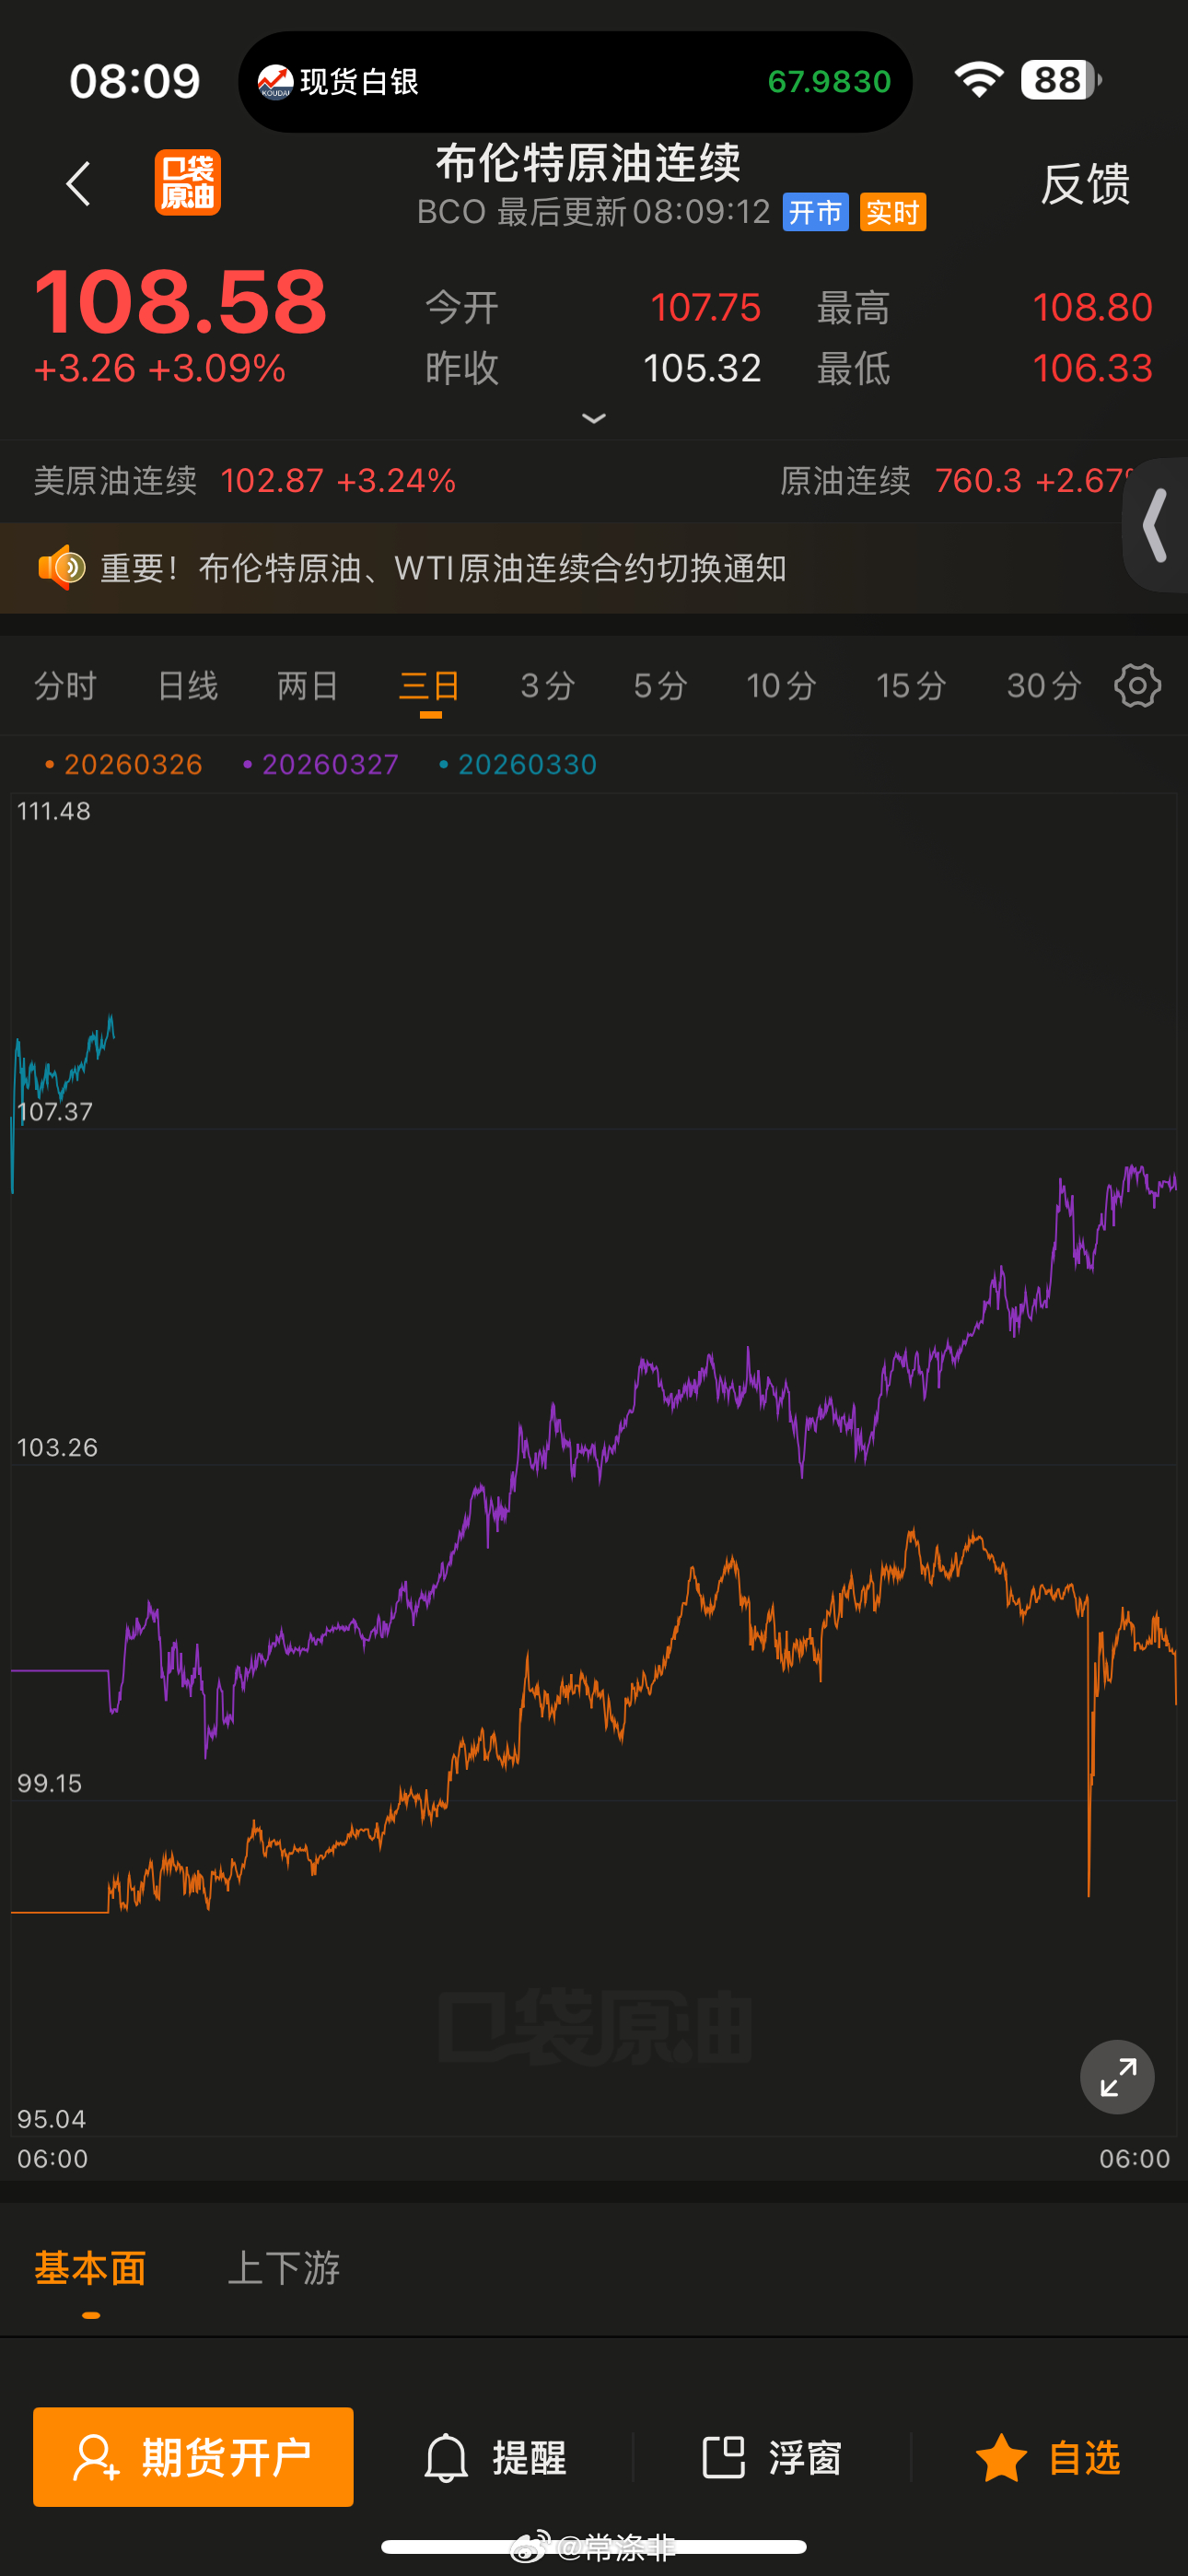Tap the 今开 107.75 value
Image resolution: width=1188 pixels, height=2576 pixels.
tap(705, 308)
